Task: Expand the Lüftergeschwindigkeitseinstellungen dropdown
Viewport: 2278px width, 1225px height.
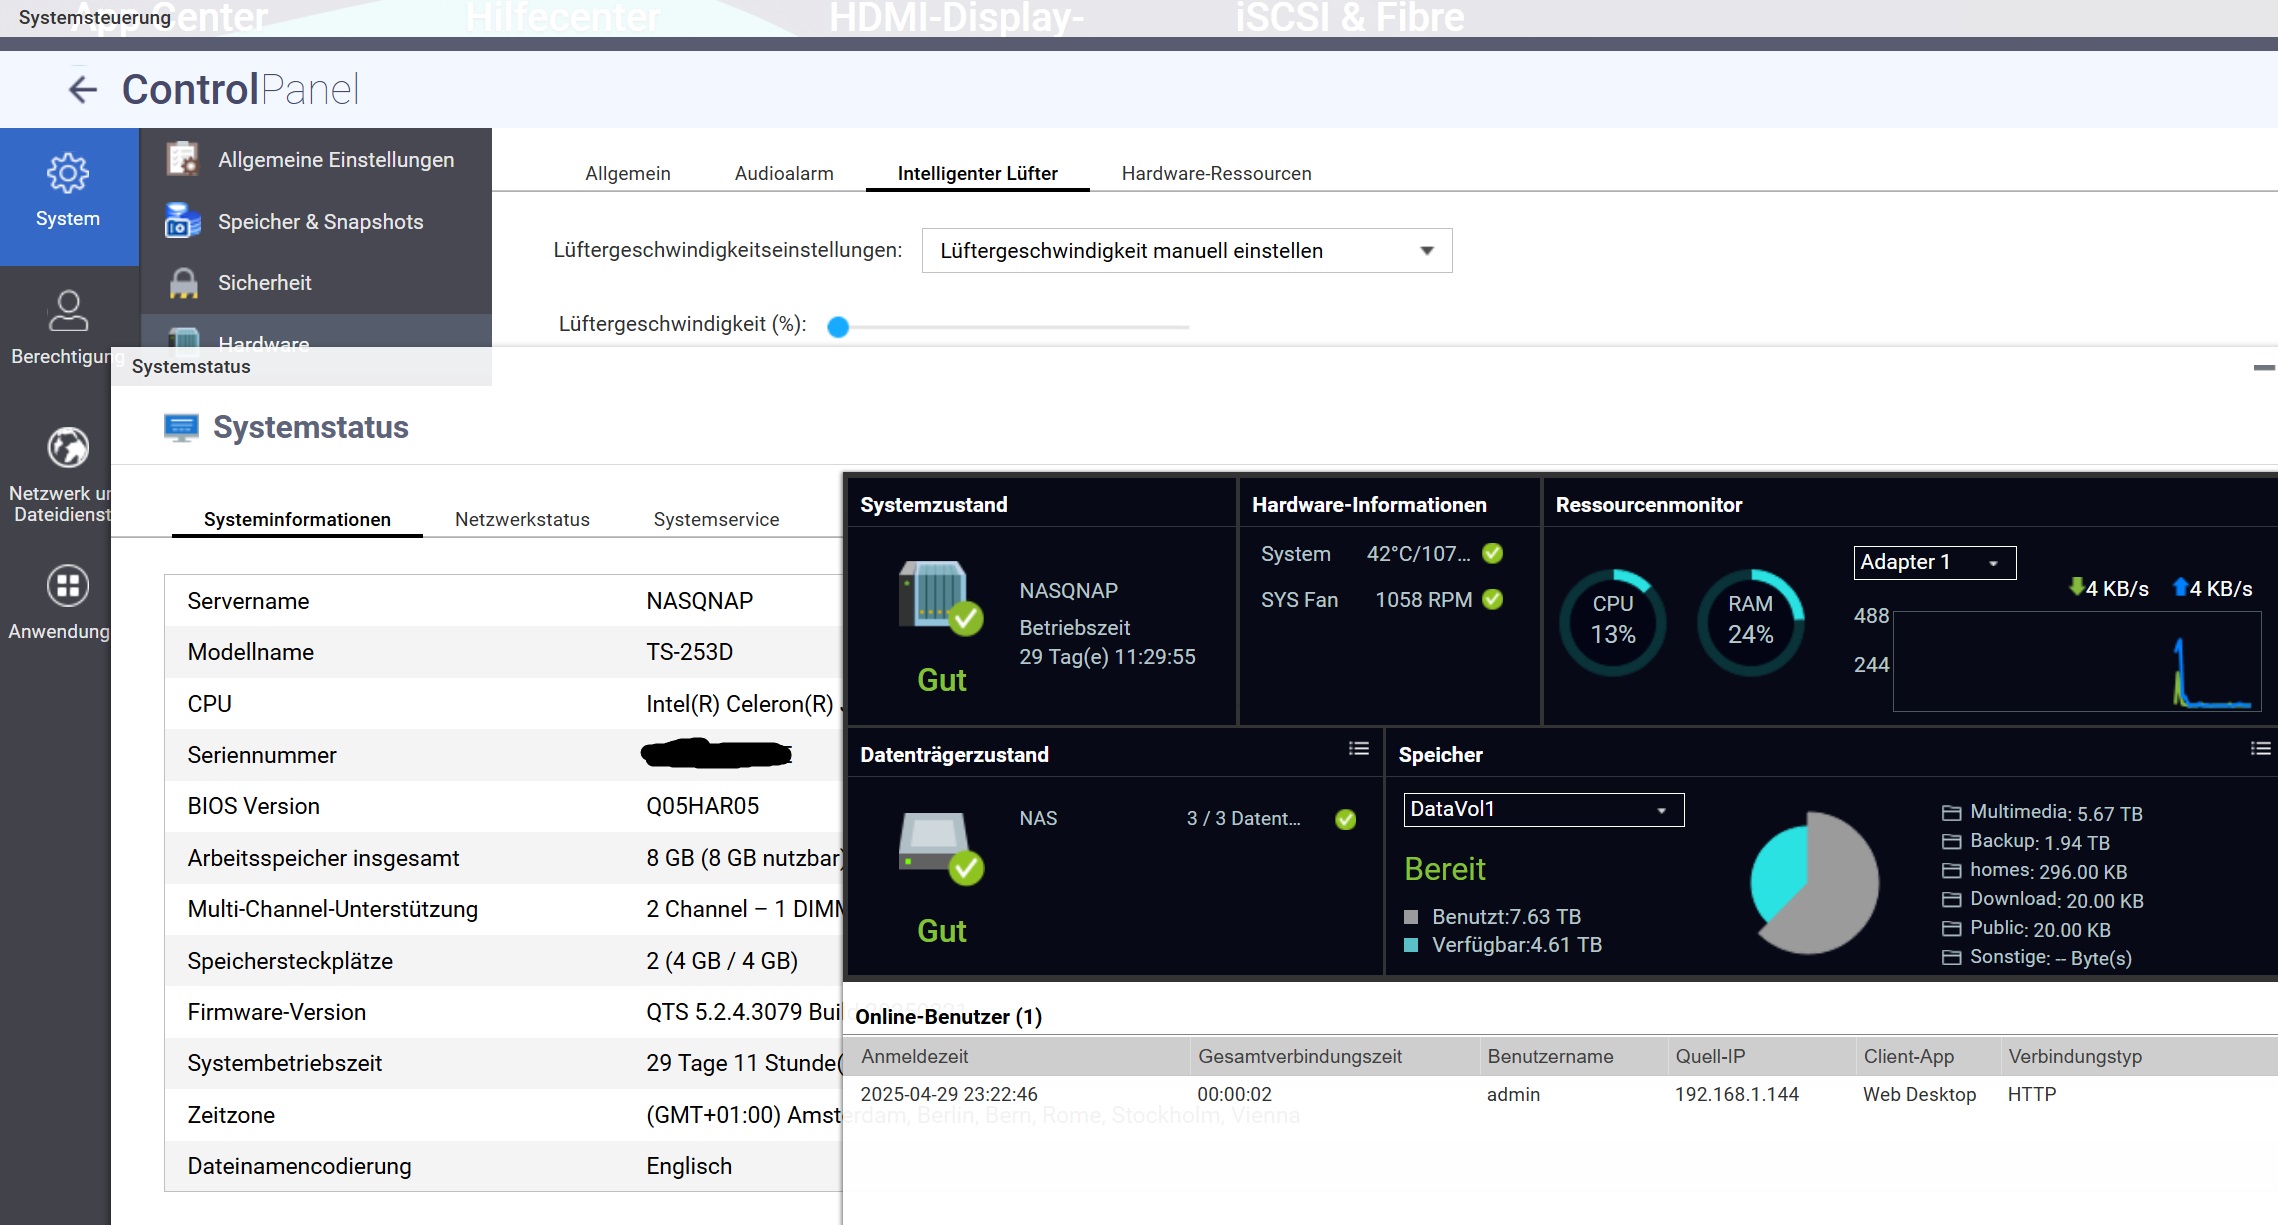Action: tap(1186, 251)
